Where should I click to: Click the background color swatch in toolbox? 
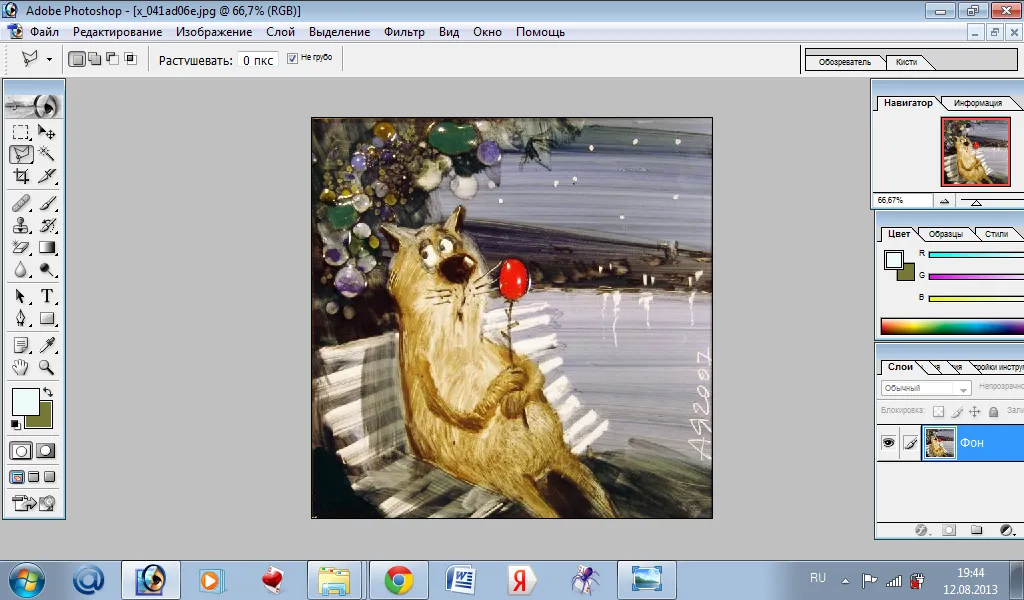click(43, 418)
